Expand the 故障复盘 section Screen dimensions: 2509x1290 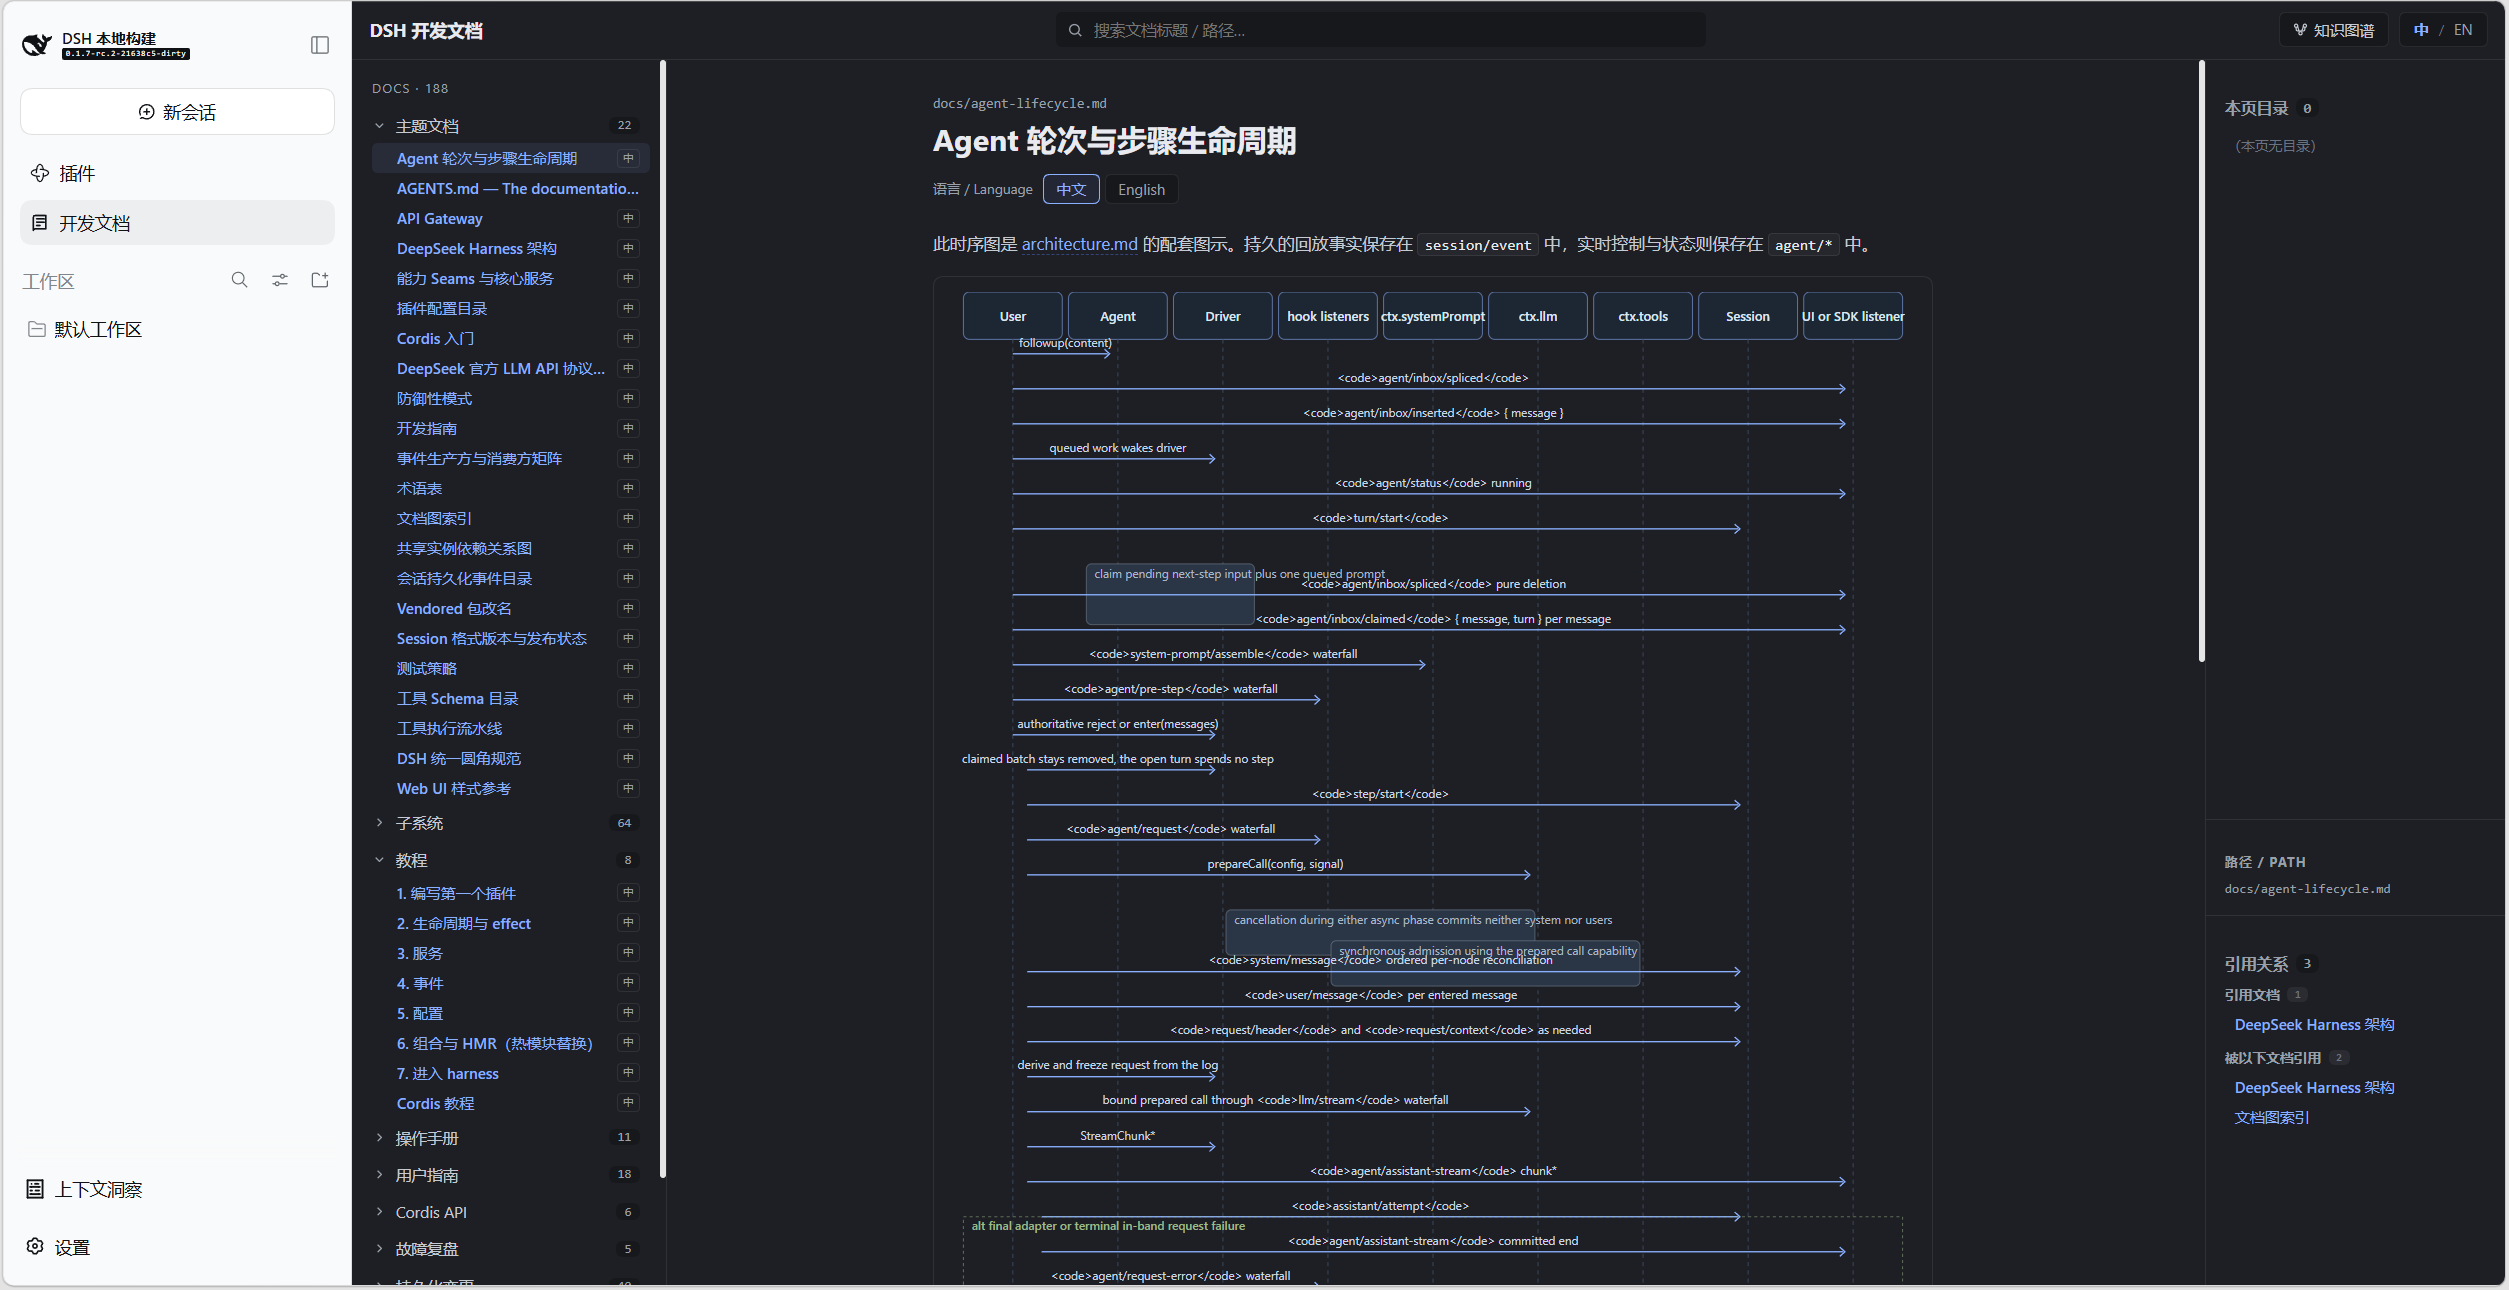click(511, 1249)
